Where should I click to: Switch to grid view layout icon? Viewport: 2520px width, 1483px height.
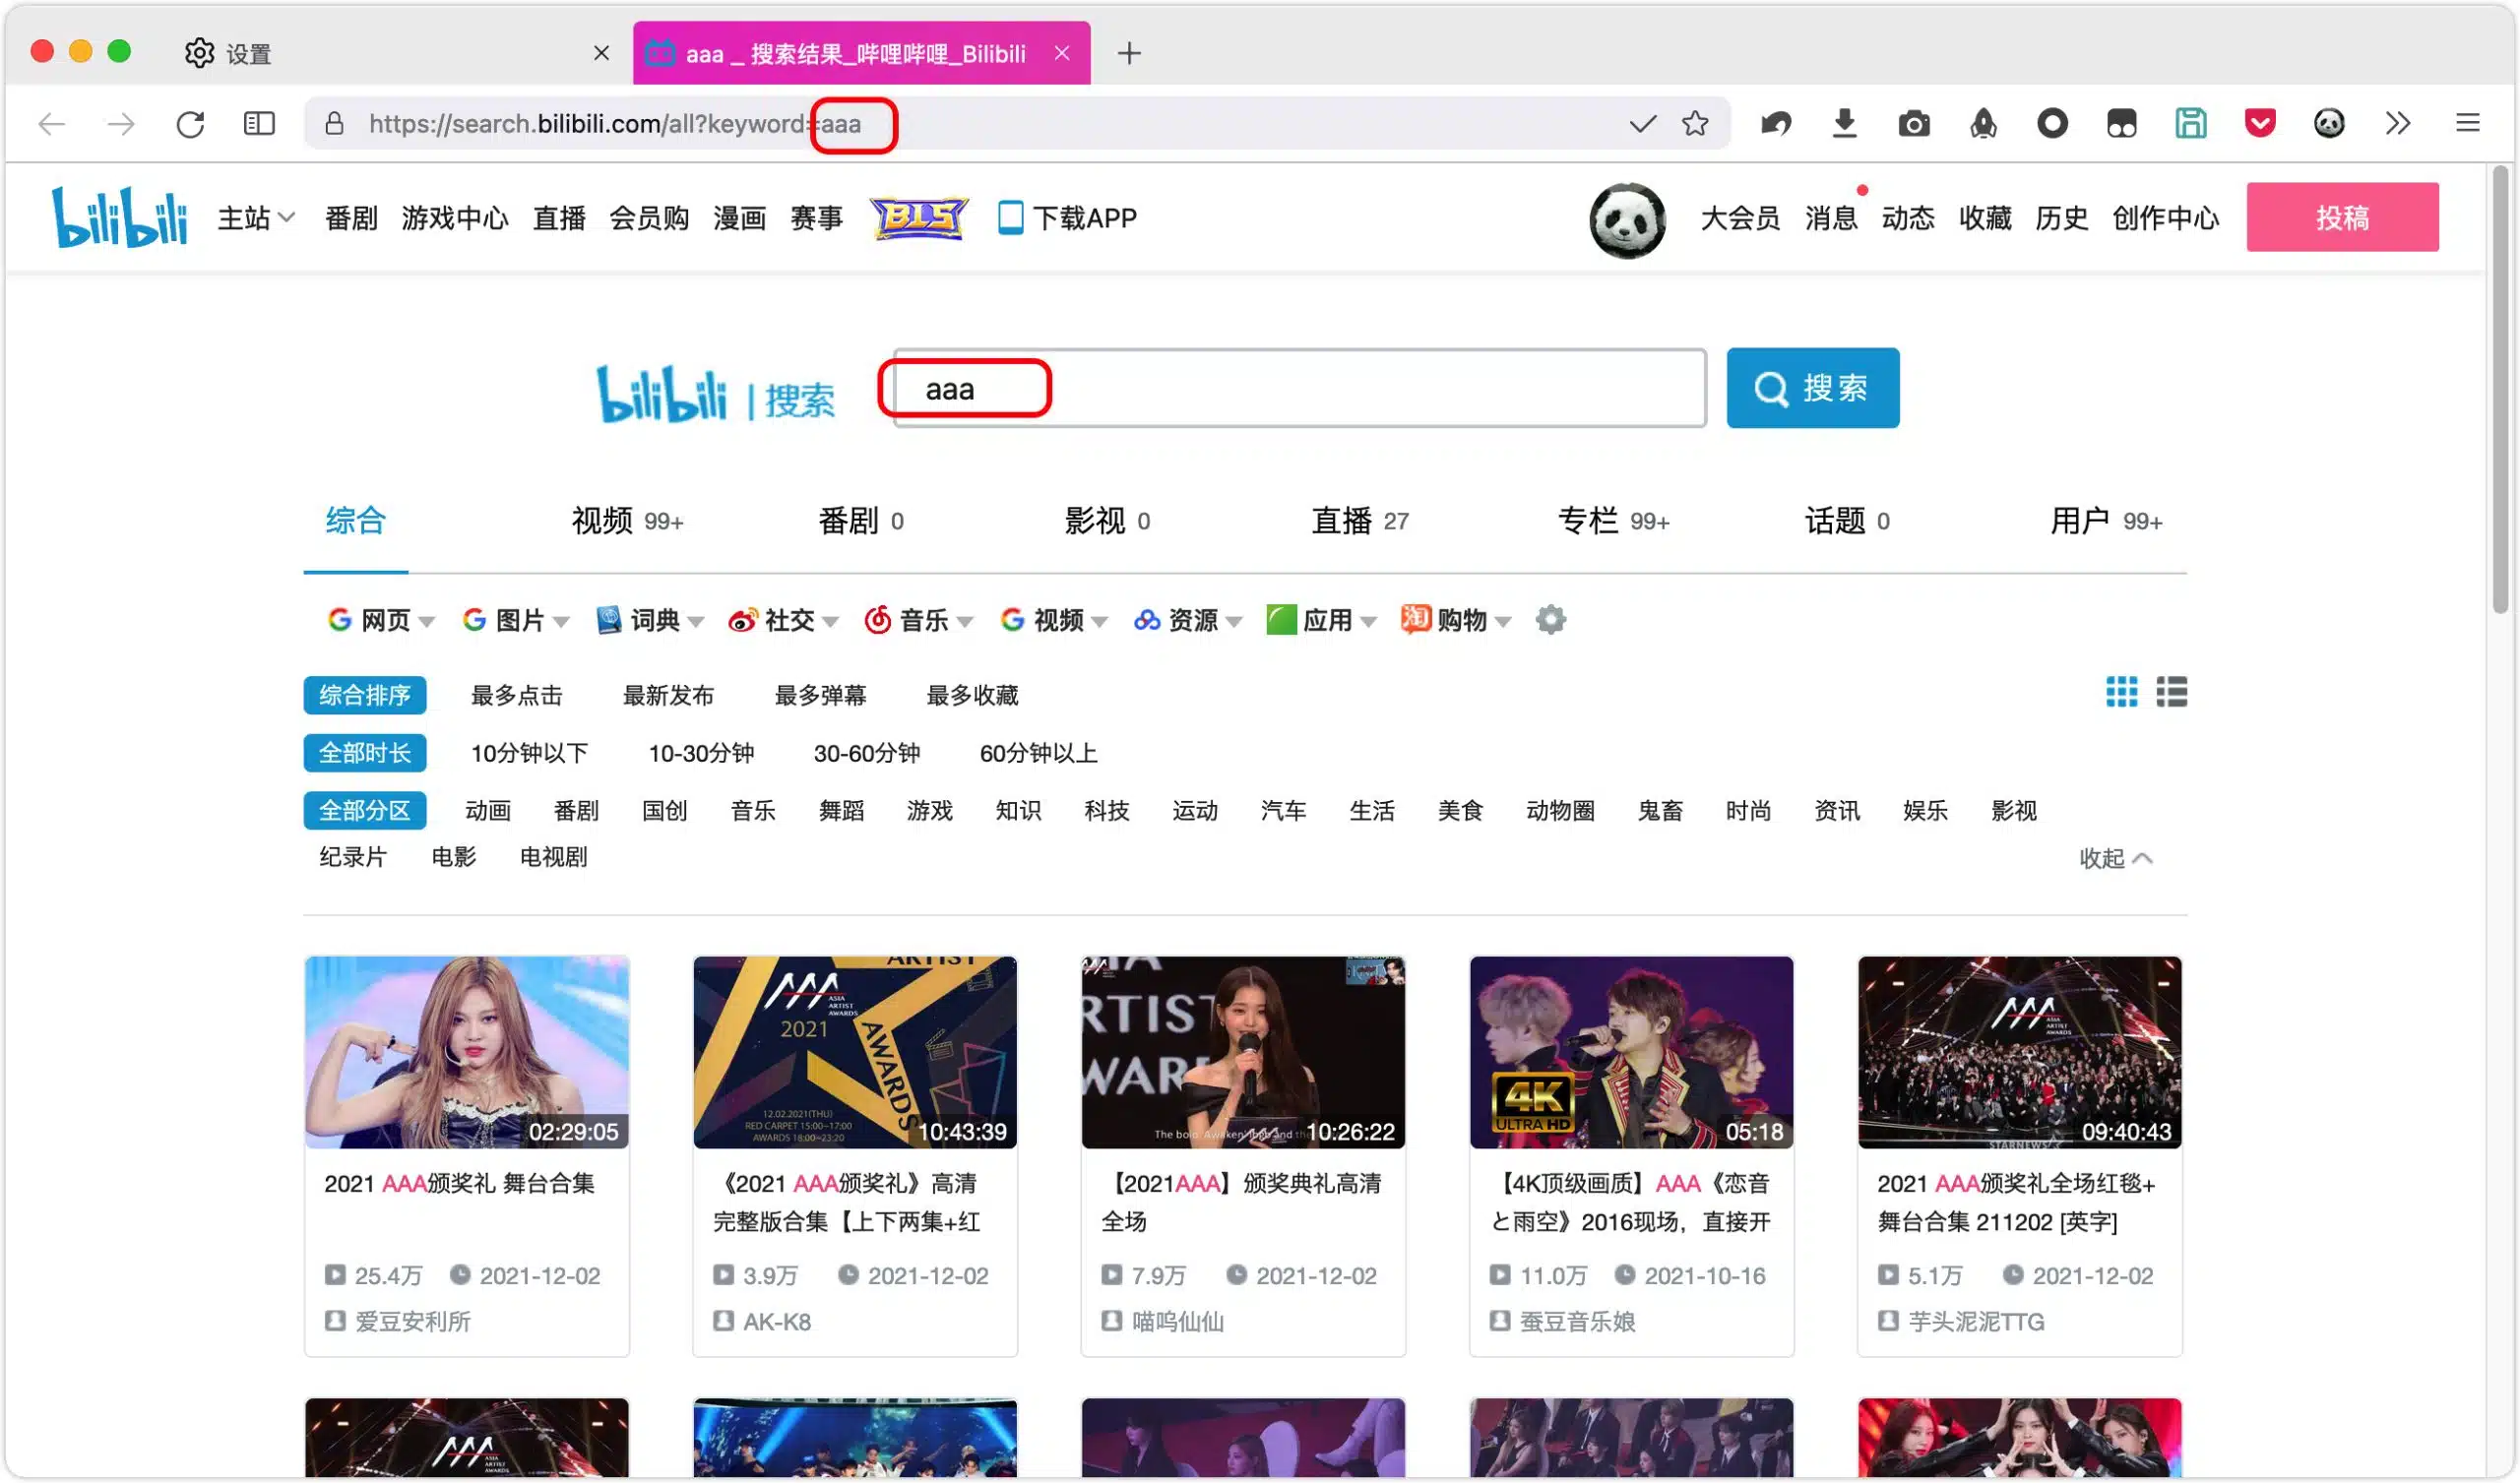2120,692
